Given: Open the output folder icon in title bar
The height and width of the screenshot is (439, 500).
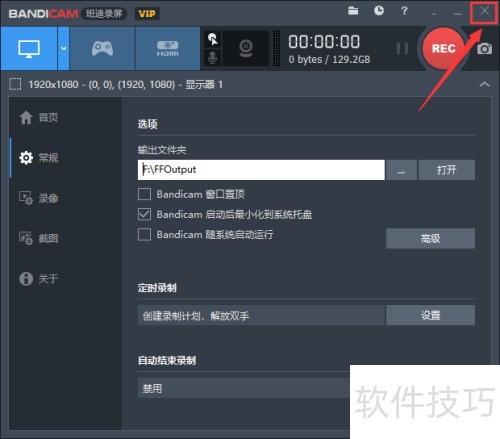Looking at the screenshot, I should 353,11.
